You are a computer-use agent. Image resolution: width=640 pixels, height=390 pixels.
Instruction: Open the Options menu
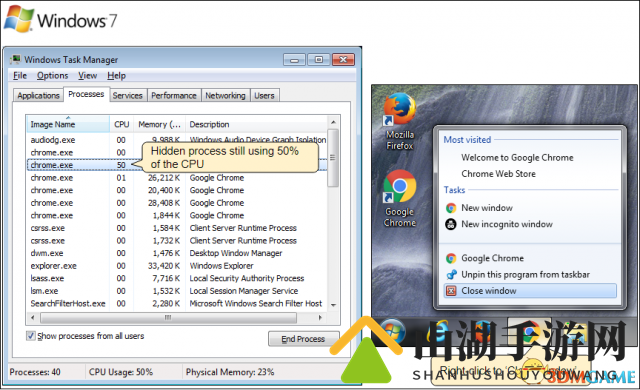coord(52,75)
